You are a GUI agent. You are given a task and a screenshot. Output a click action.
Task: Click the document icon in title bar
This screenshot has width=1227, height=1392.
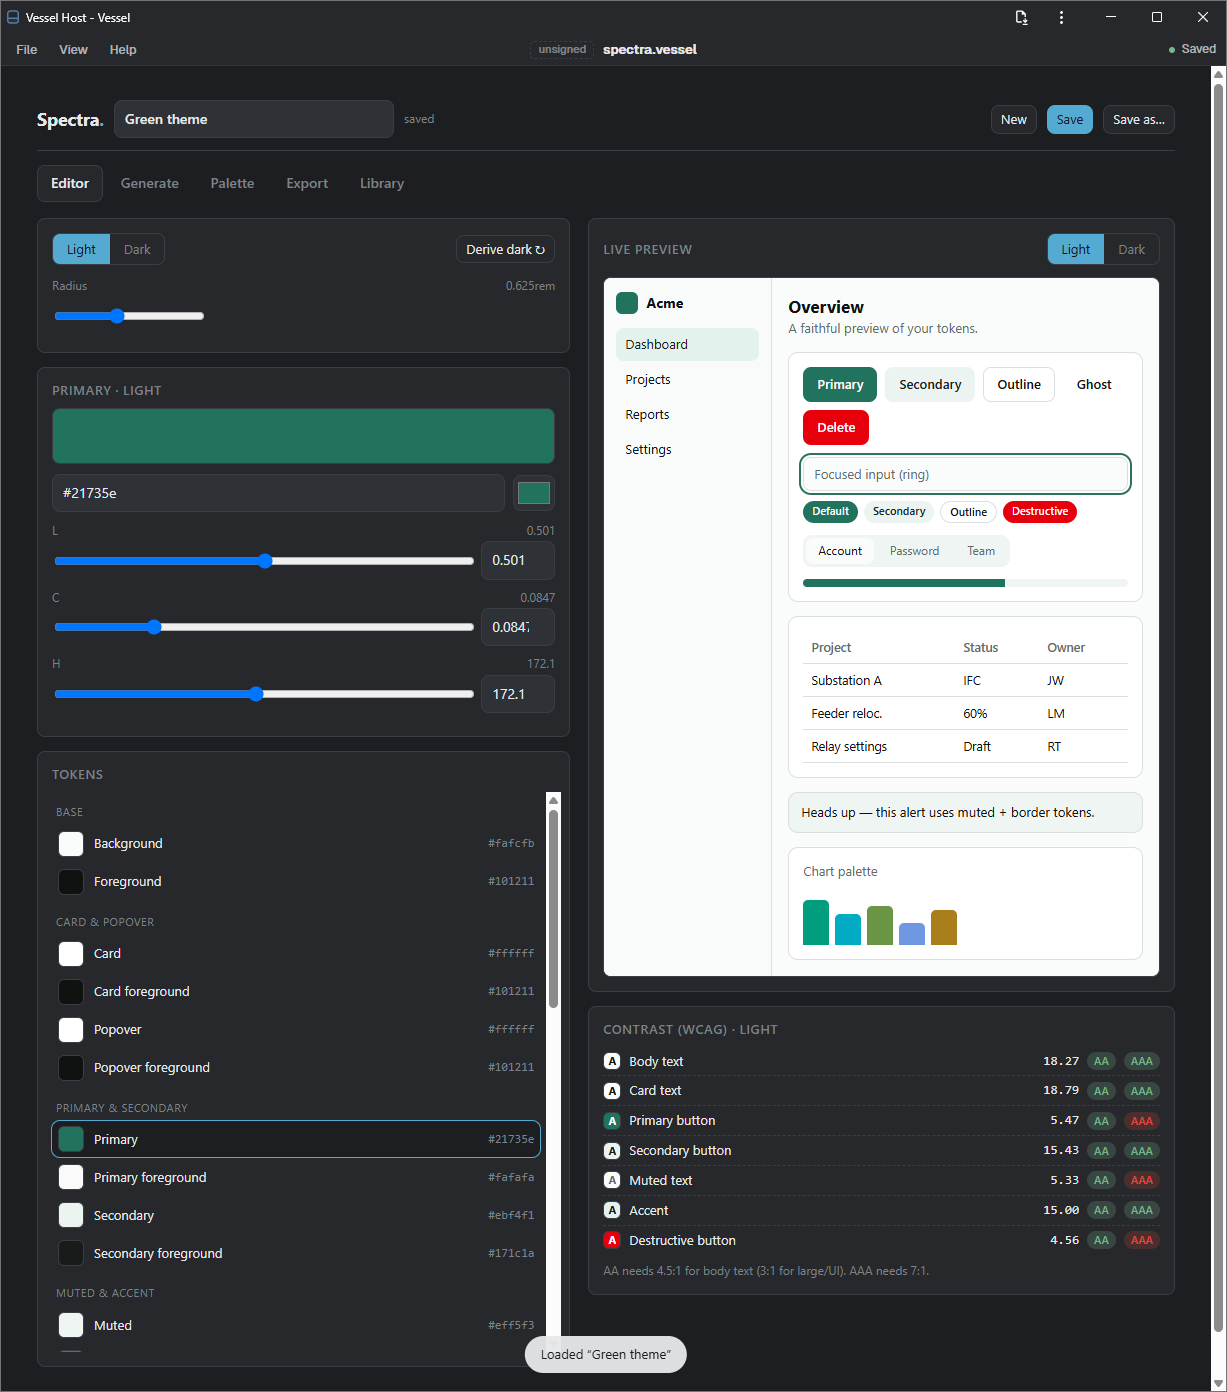tap(1021, 17)
